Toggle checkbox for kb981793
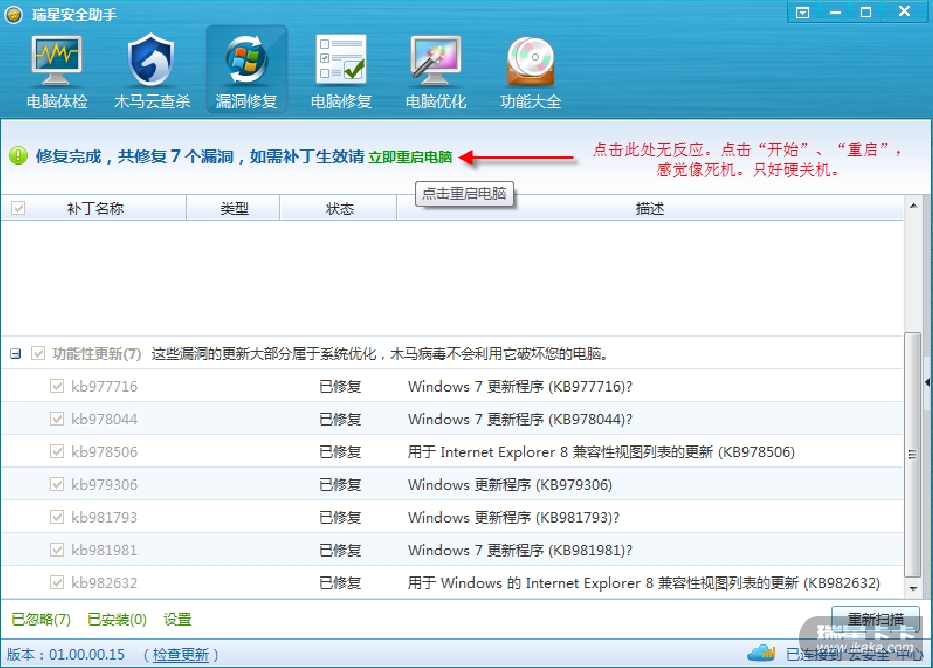Screen dimensions: 933x668 (57, 517)
